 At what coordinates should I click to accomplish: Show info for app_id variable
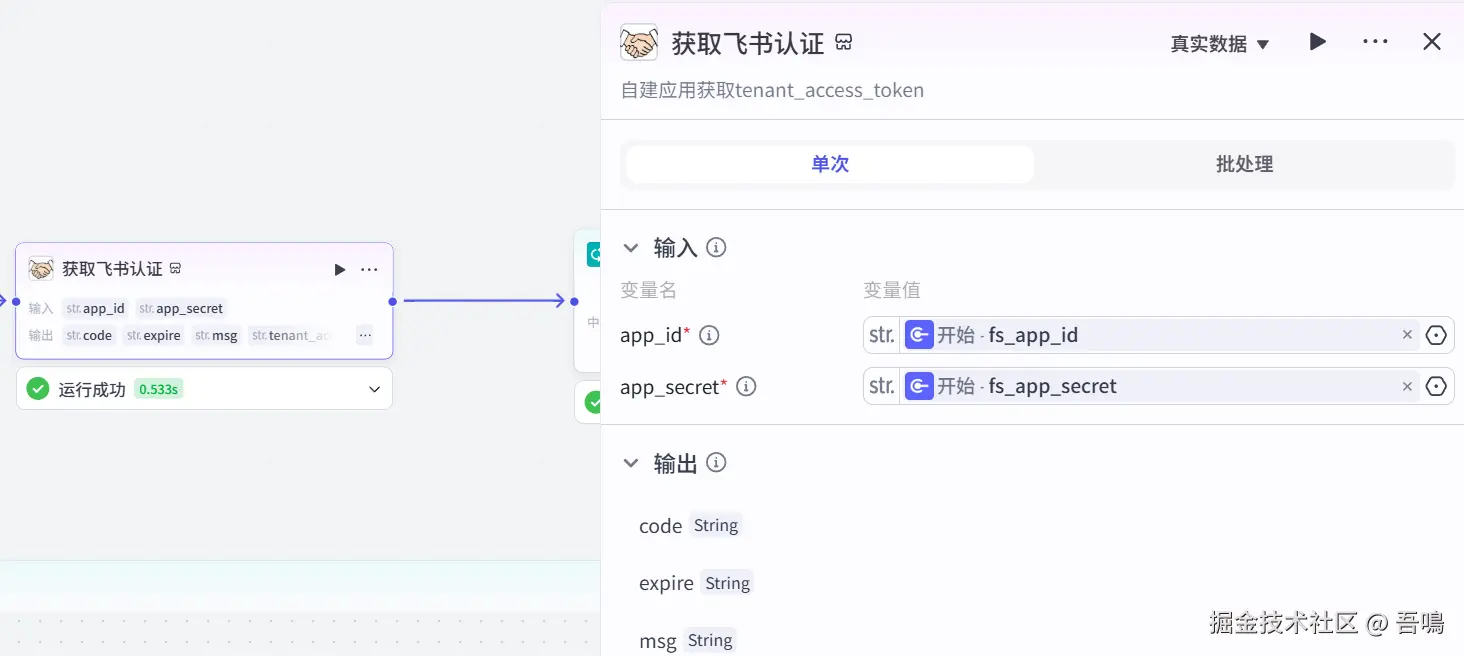709,335
